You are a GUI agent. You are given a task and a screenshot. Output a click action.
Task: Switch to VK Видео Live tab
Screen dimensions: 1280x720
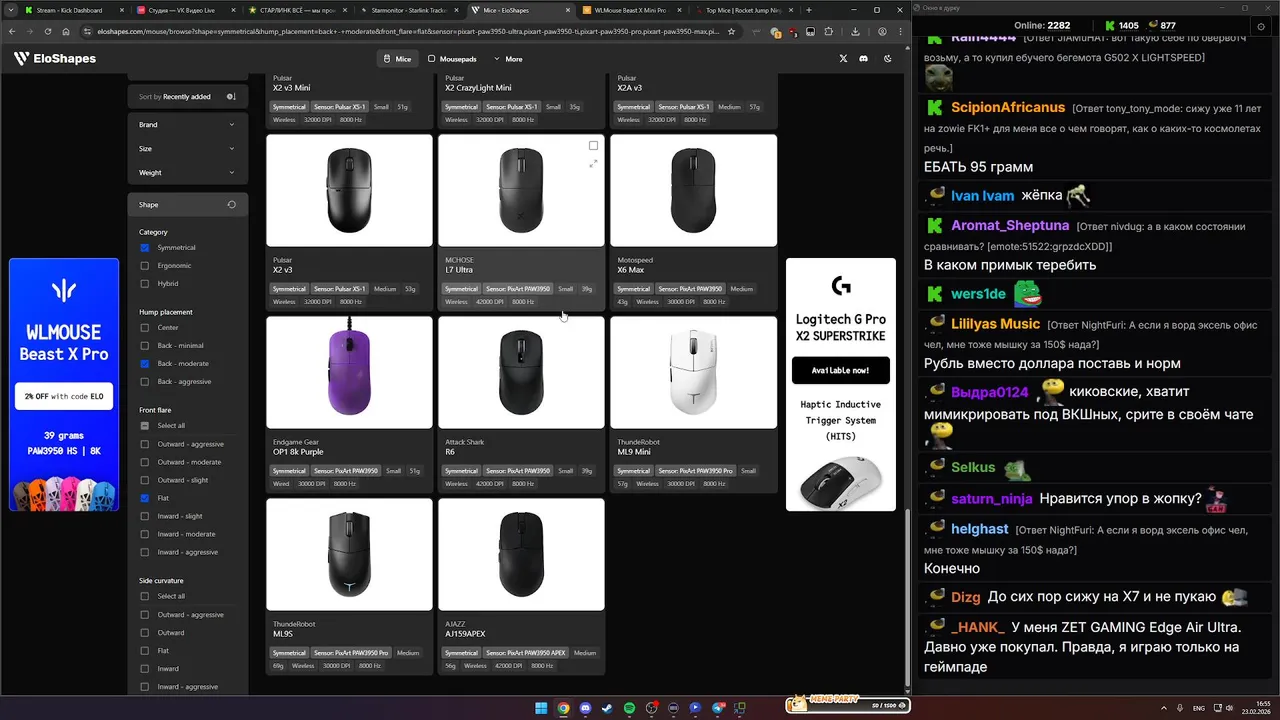click(186, 10)
